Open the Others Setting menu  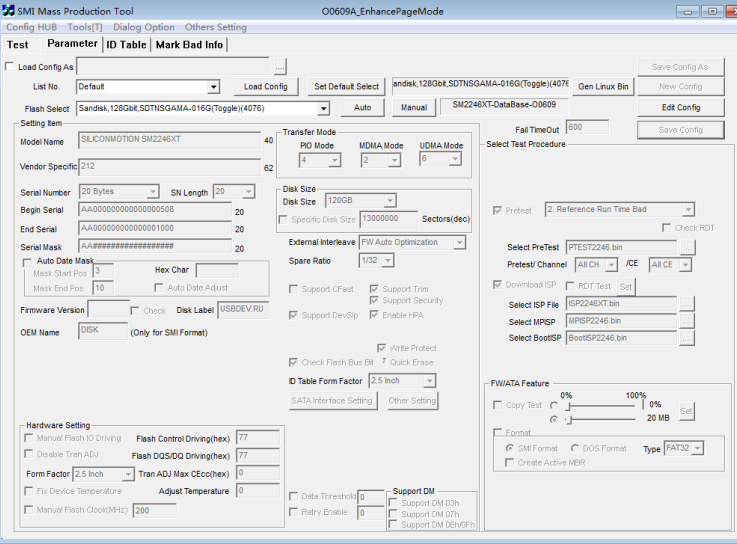(x=216, y=27)
